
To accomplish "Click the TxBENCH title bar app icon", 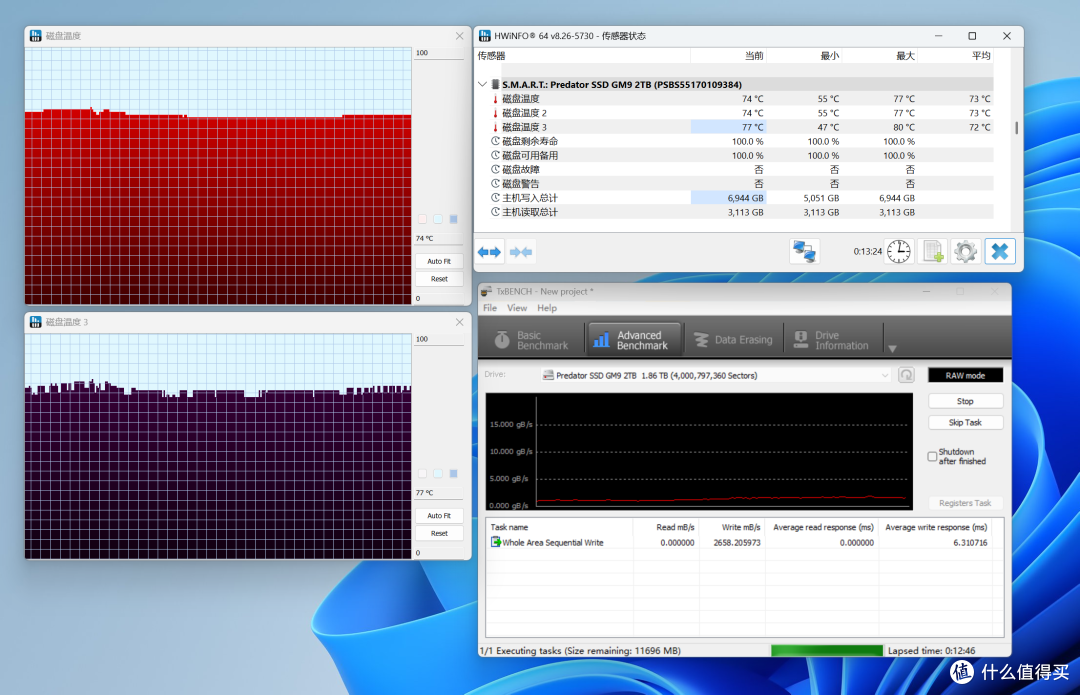I will (486, 291).
